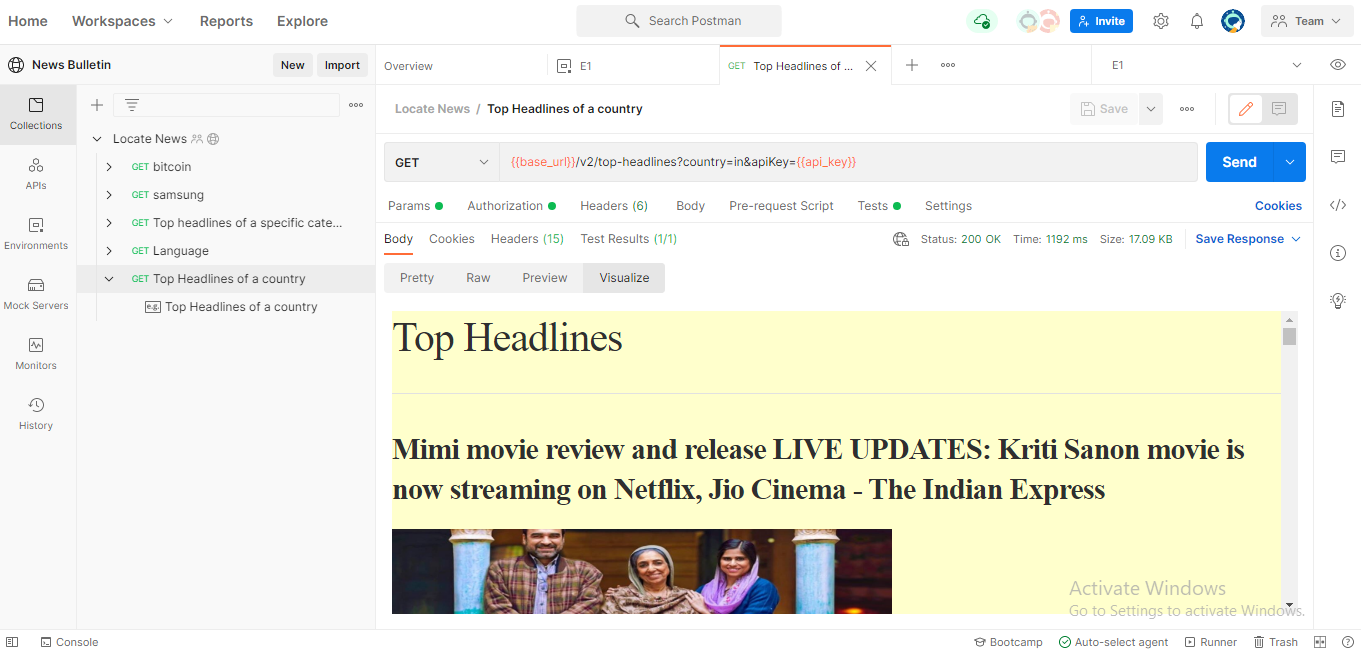Open the code snippet icon
This screenshot has height=654, width=1361.
tap(1338, 205)
